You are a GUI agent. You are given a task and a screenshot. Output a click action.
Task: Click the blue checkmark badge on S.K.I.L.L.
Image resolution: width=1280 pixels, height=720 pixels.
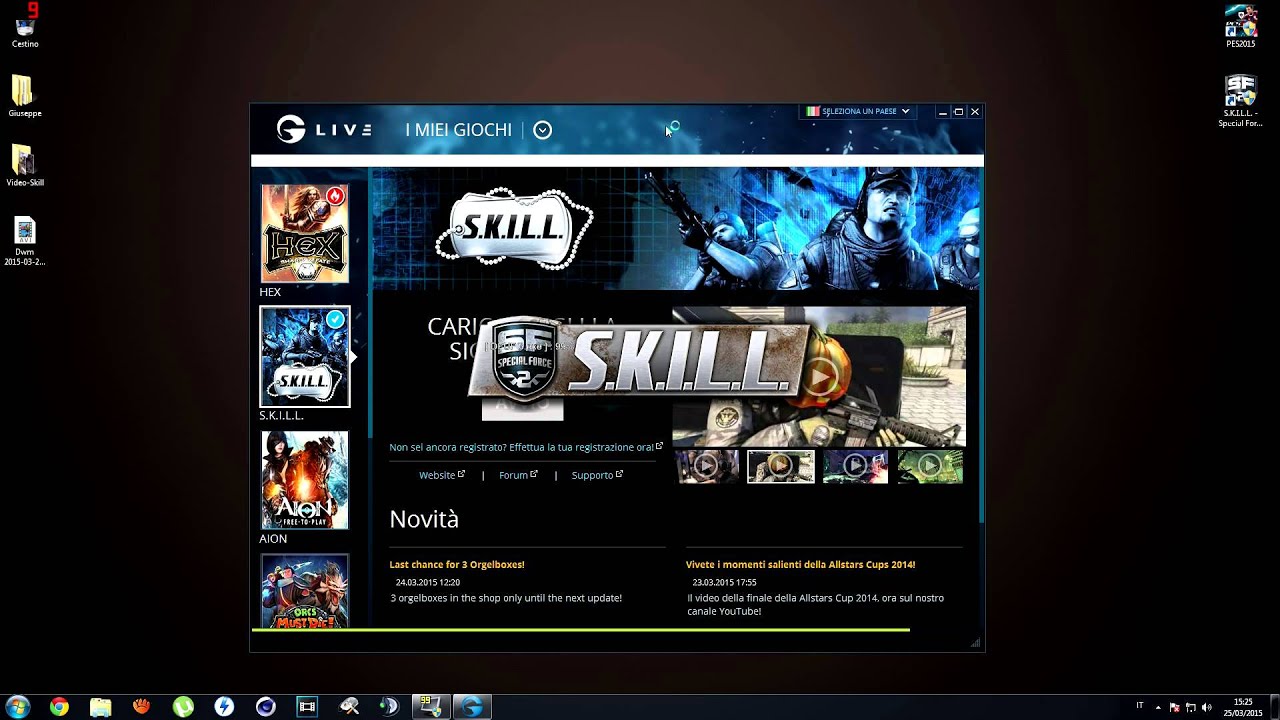335,319
